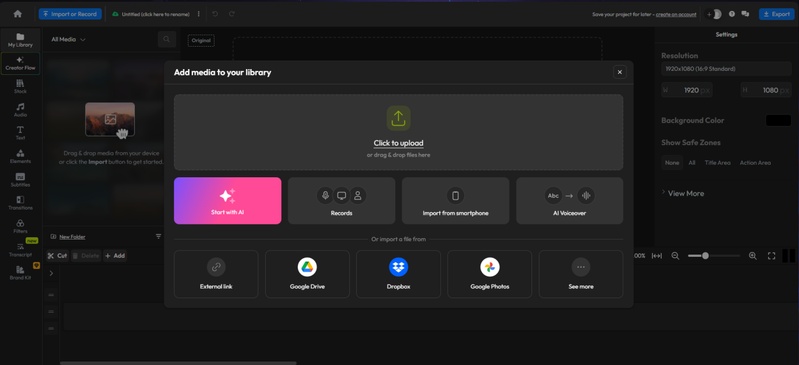Choose the AI Voiceover option
799x365 pixels.
[570, 200]
